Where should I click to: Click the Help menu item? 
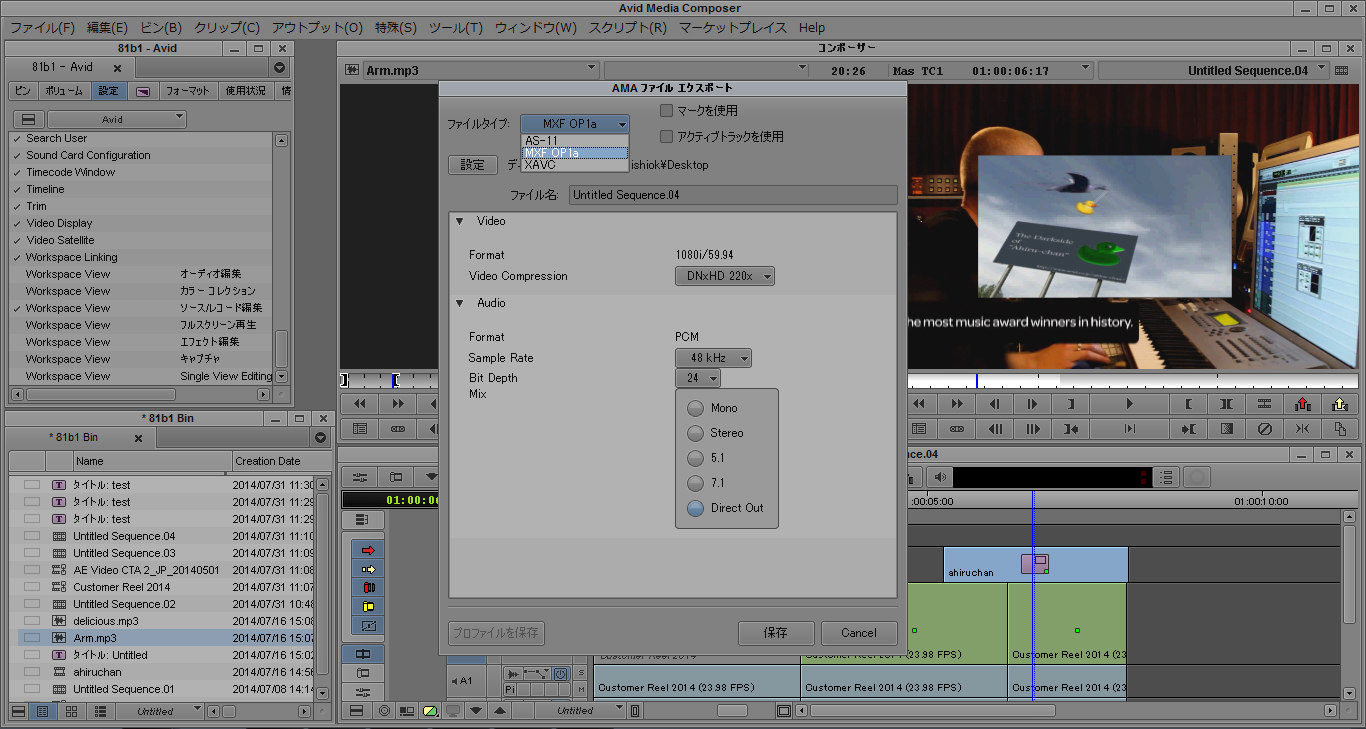[x=812, y=27]
